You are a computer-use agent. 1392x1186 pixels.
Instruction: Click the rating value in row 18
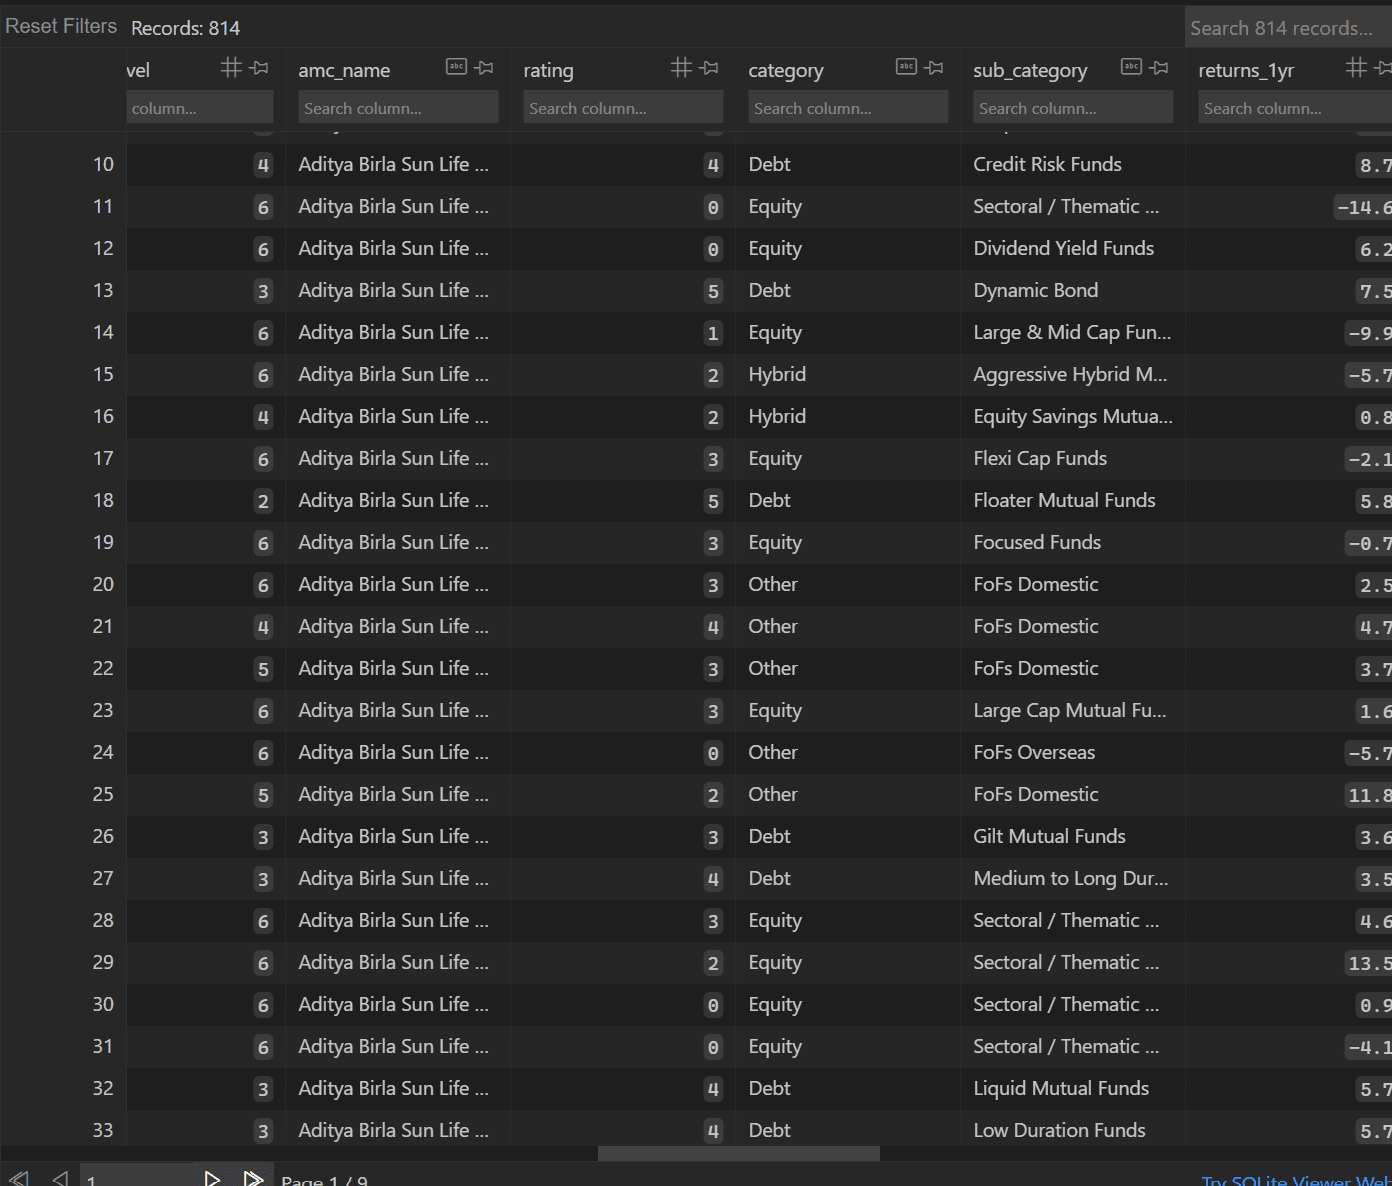[x=712, y=501]
